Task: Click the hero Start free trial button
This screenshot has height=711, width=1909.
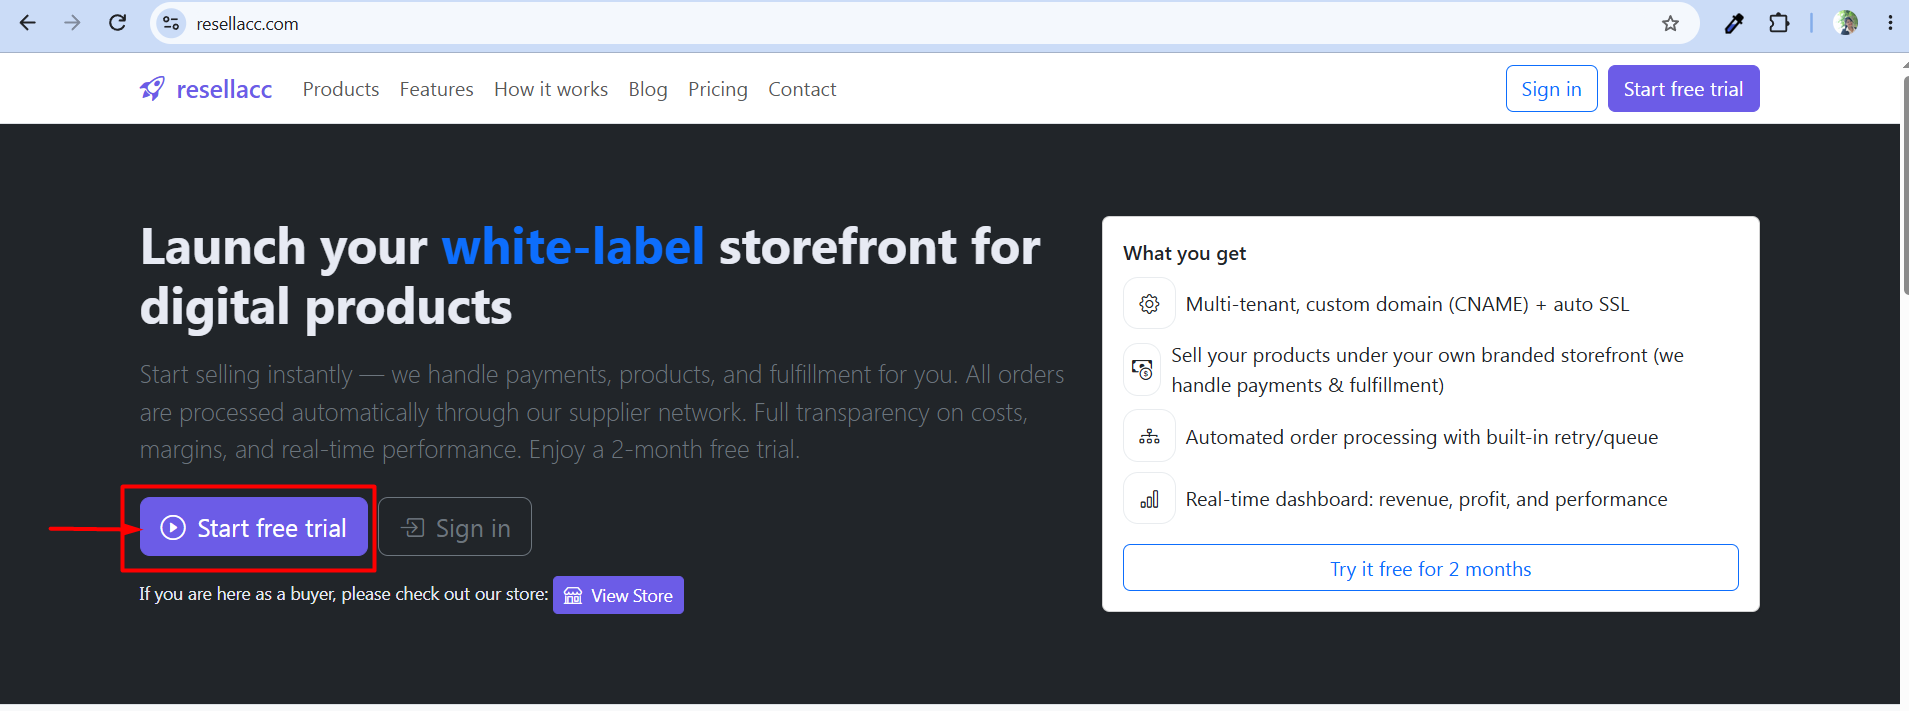Action: [x=254, y=527]
